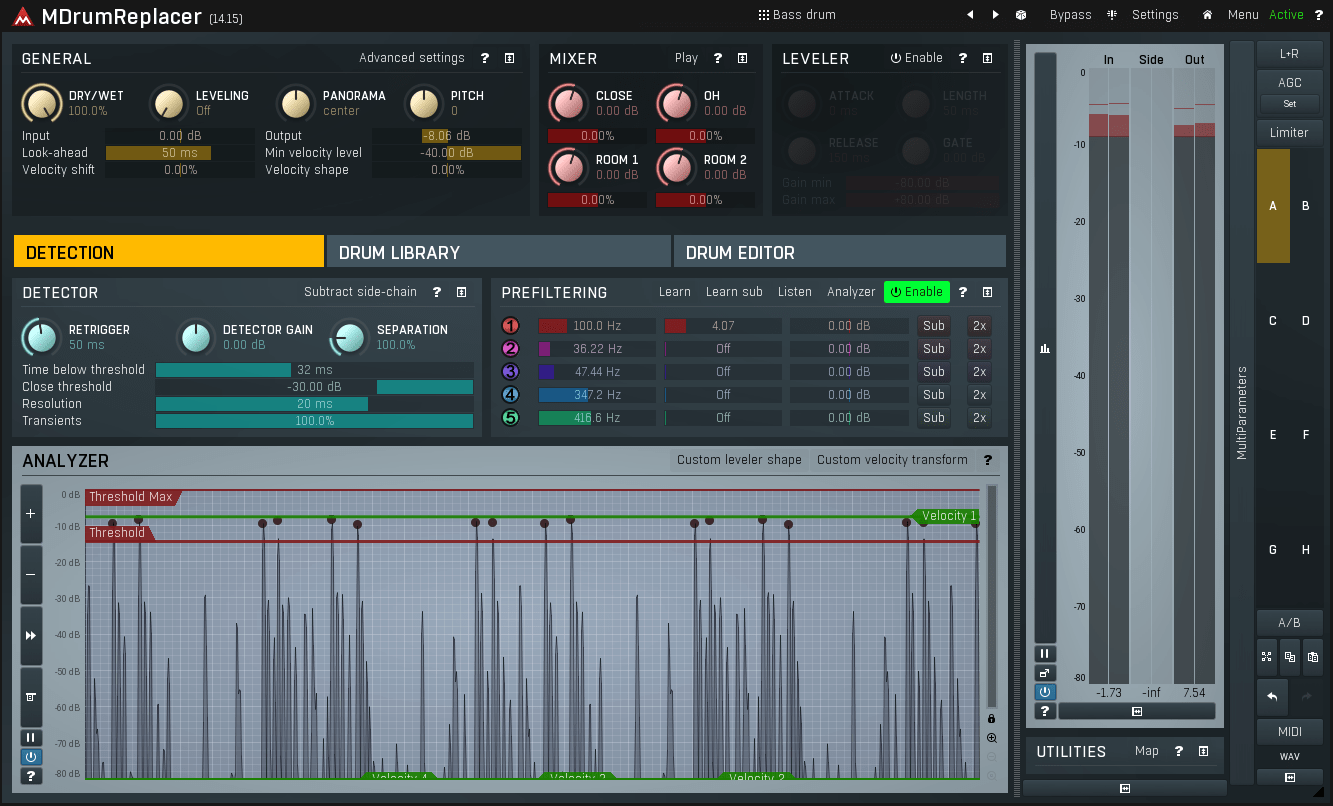Toggle prefilter band 2 on/off
This screenshot has height=806, width=1333.
(x=511, y=349)
